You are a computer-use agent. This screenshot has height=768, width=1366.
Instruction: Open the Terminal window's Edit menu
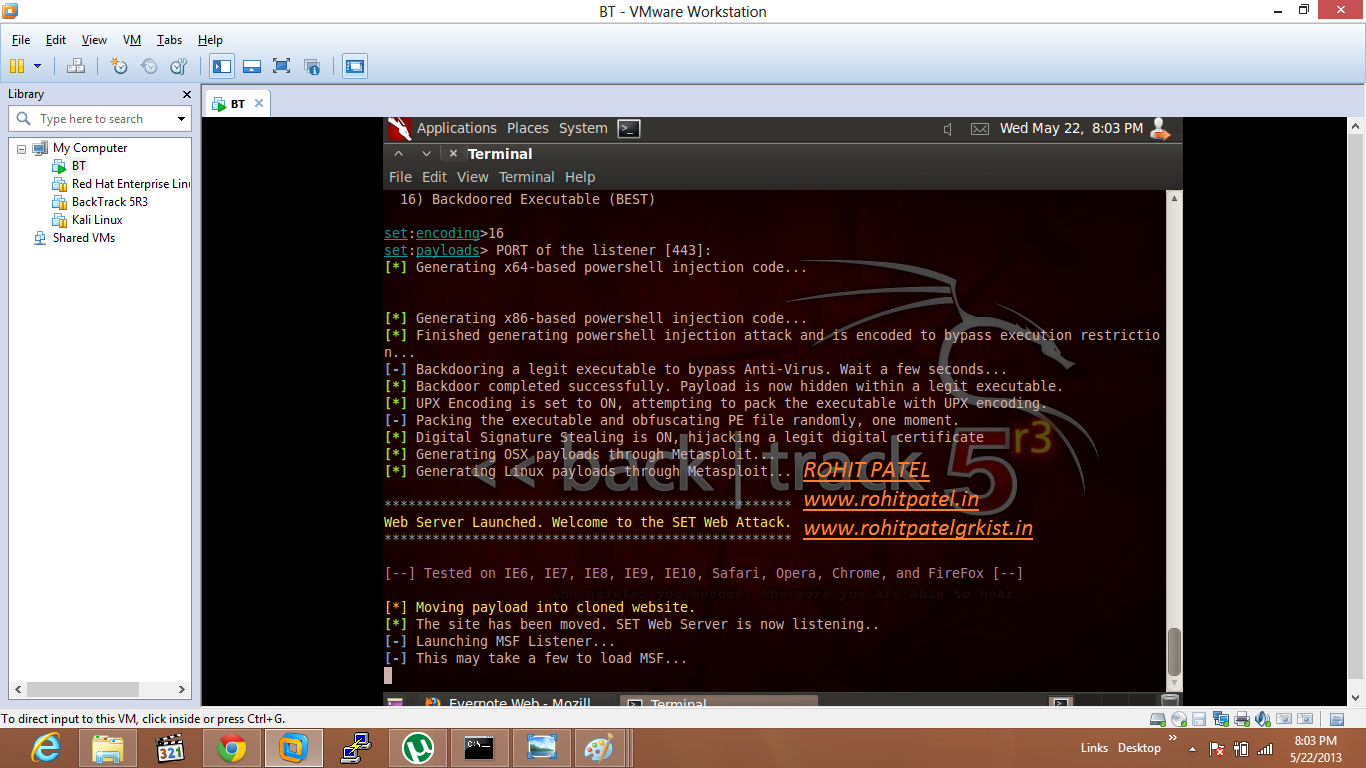[x=434, y=177]
